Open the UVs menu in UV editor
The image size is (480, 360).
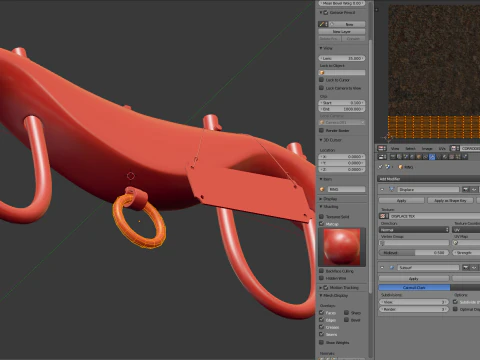point(442,148)
